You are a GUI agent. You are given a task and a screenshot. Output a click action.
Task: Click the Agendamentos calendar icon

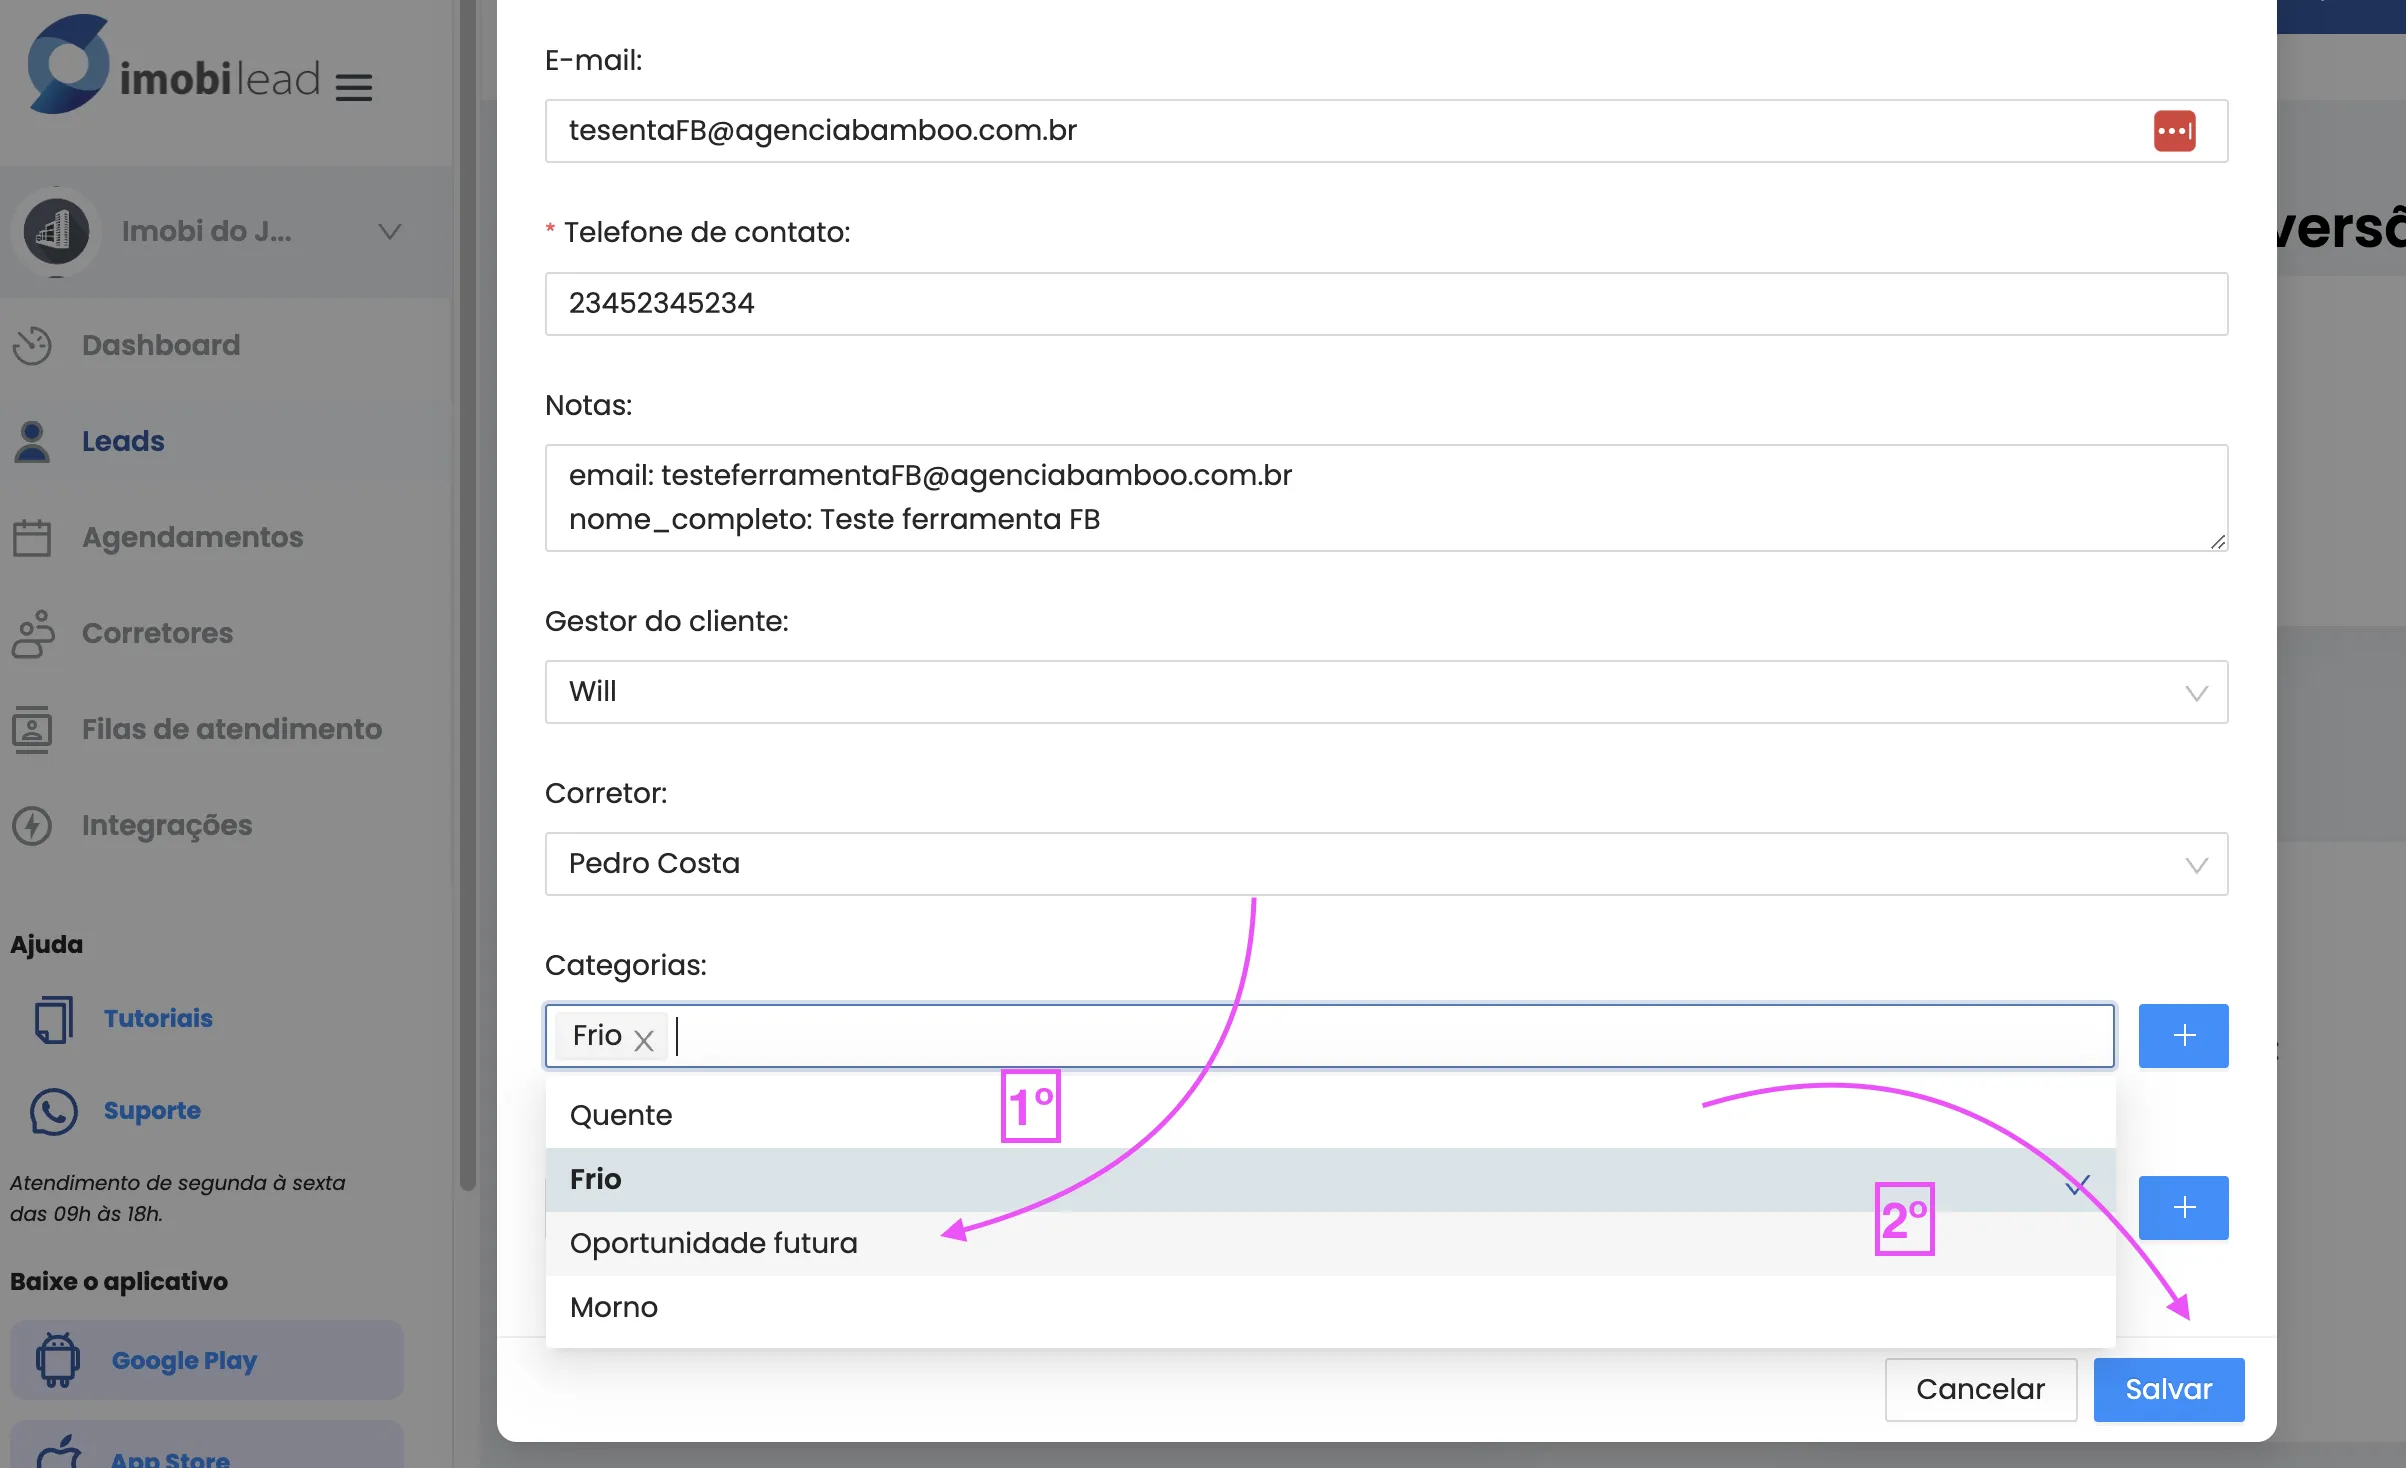click(x=32, y=537)
